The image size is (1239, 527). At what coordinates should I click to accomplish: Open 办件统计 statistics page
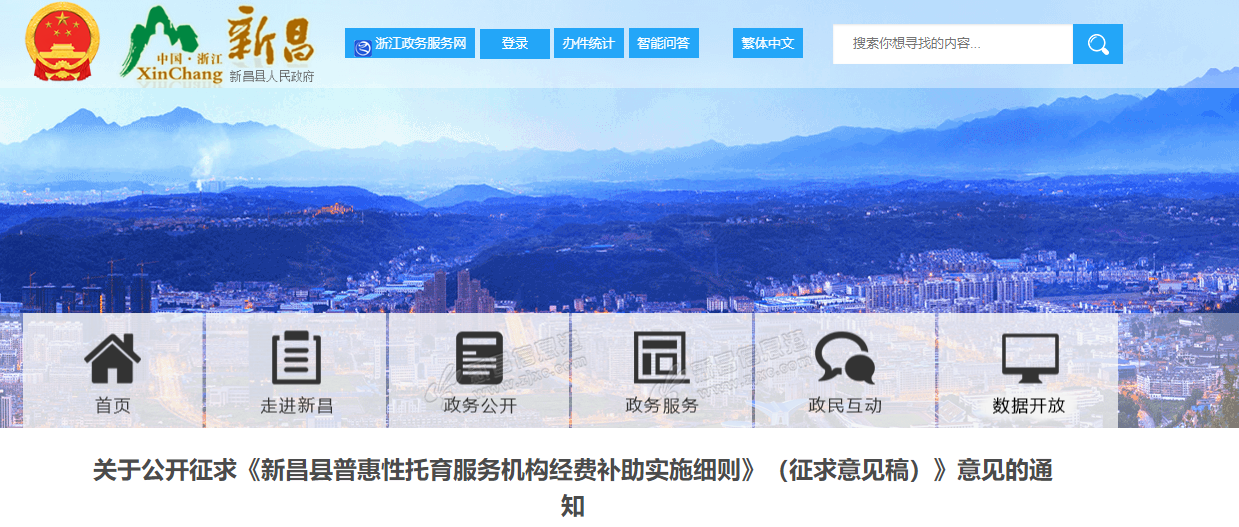tap(588, 44)
